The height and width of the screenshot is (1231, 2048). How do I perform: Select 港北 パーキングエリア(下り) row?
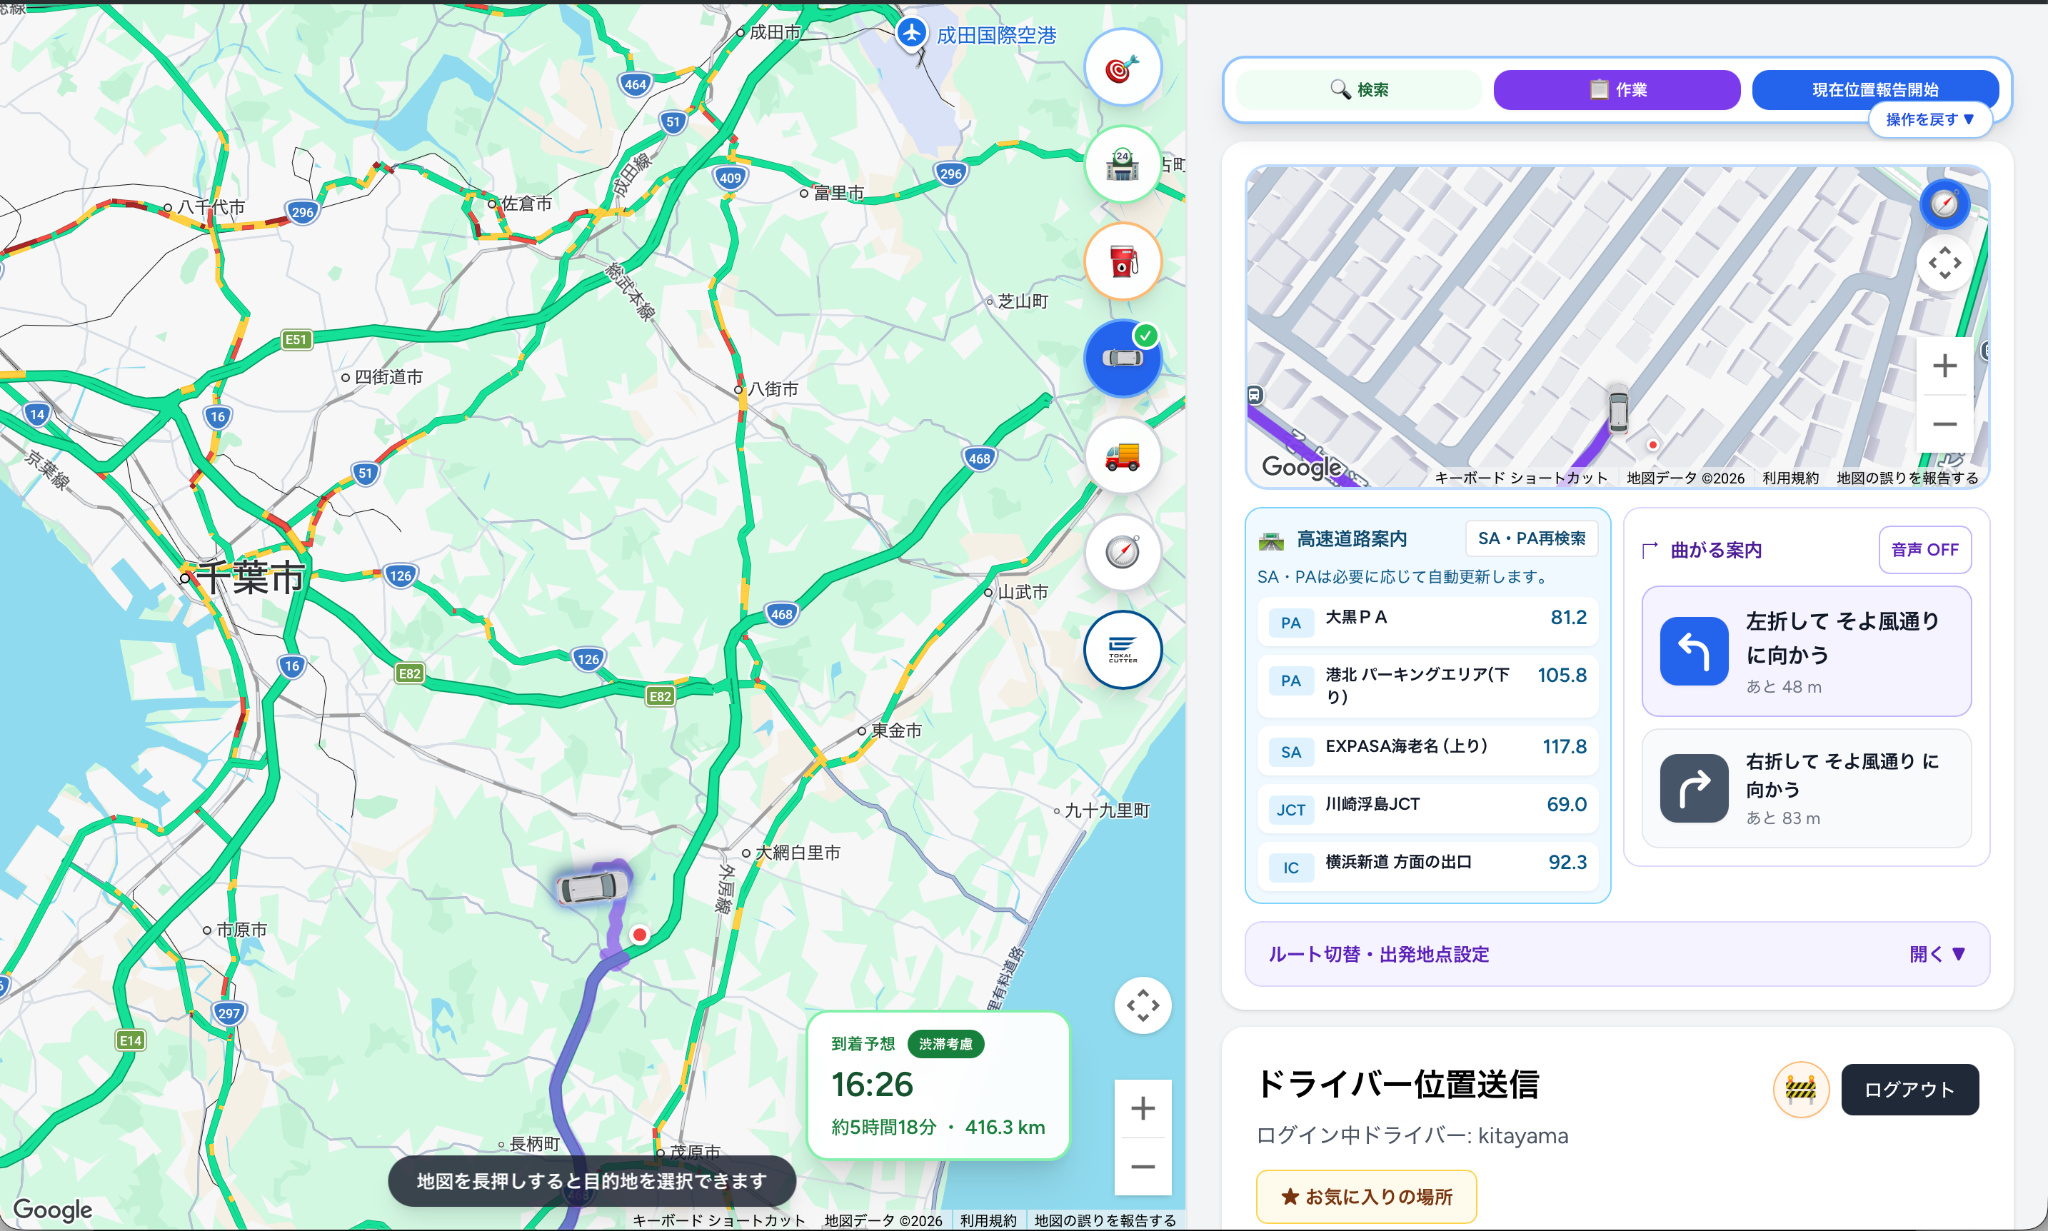click(1427, 685)
